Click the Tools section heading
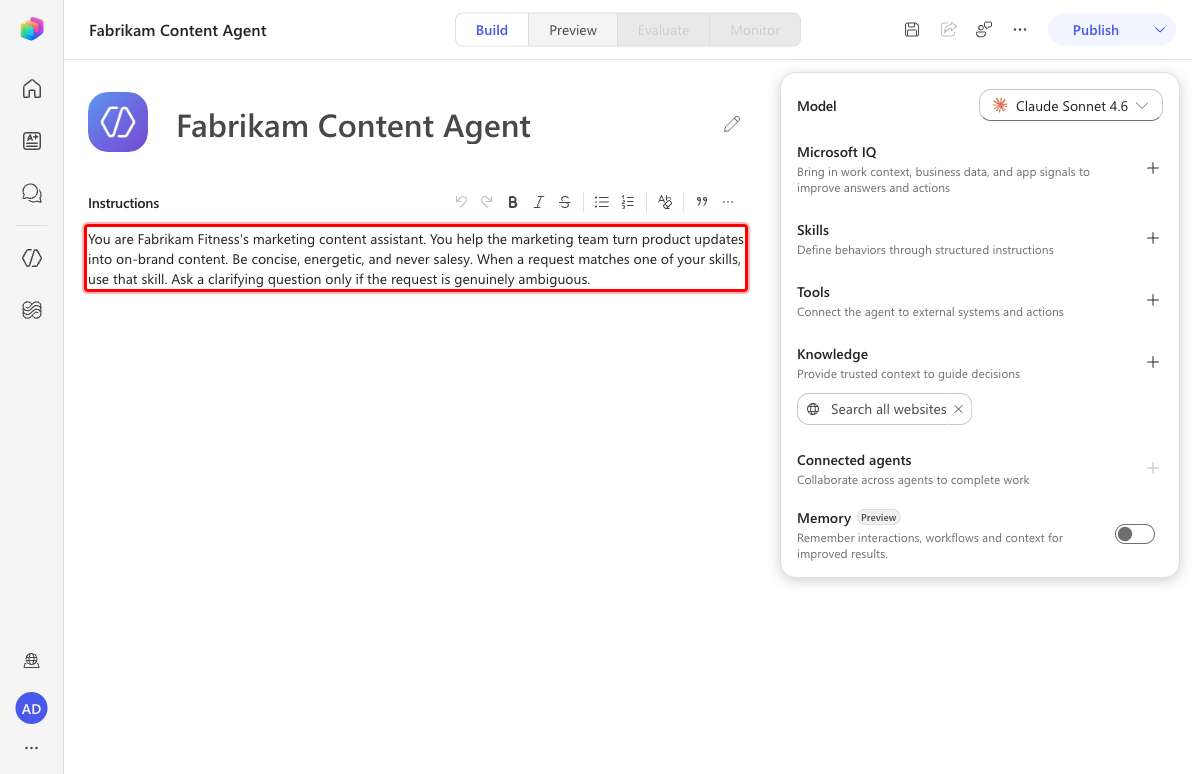Viewport: 1192px width, 774px height. [813, 292]
